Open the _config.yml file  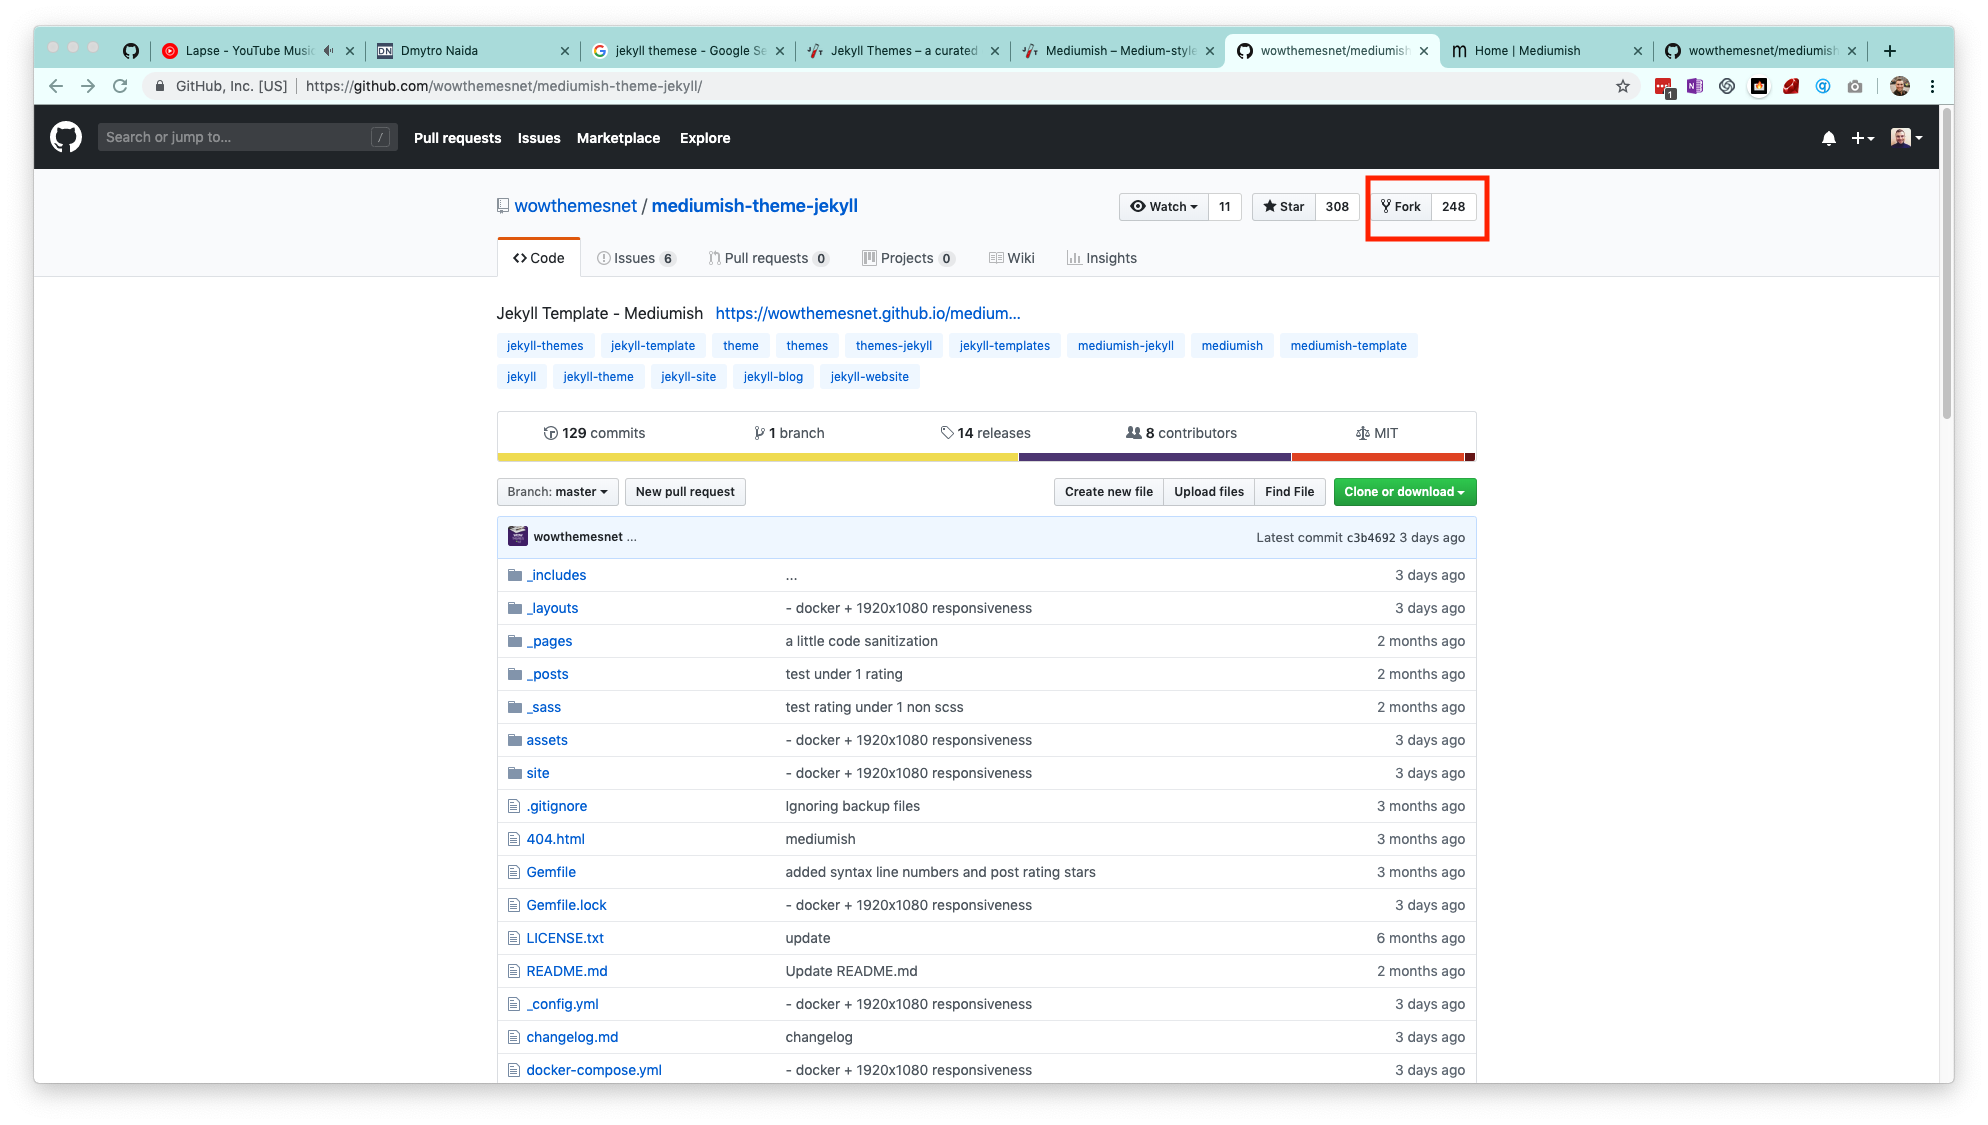tap(562, 1004)
